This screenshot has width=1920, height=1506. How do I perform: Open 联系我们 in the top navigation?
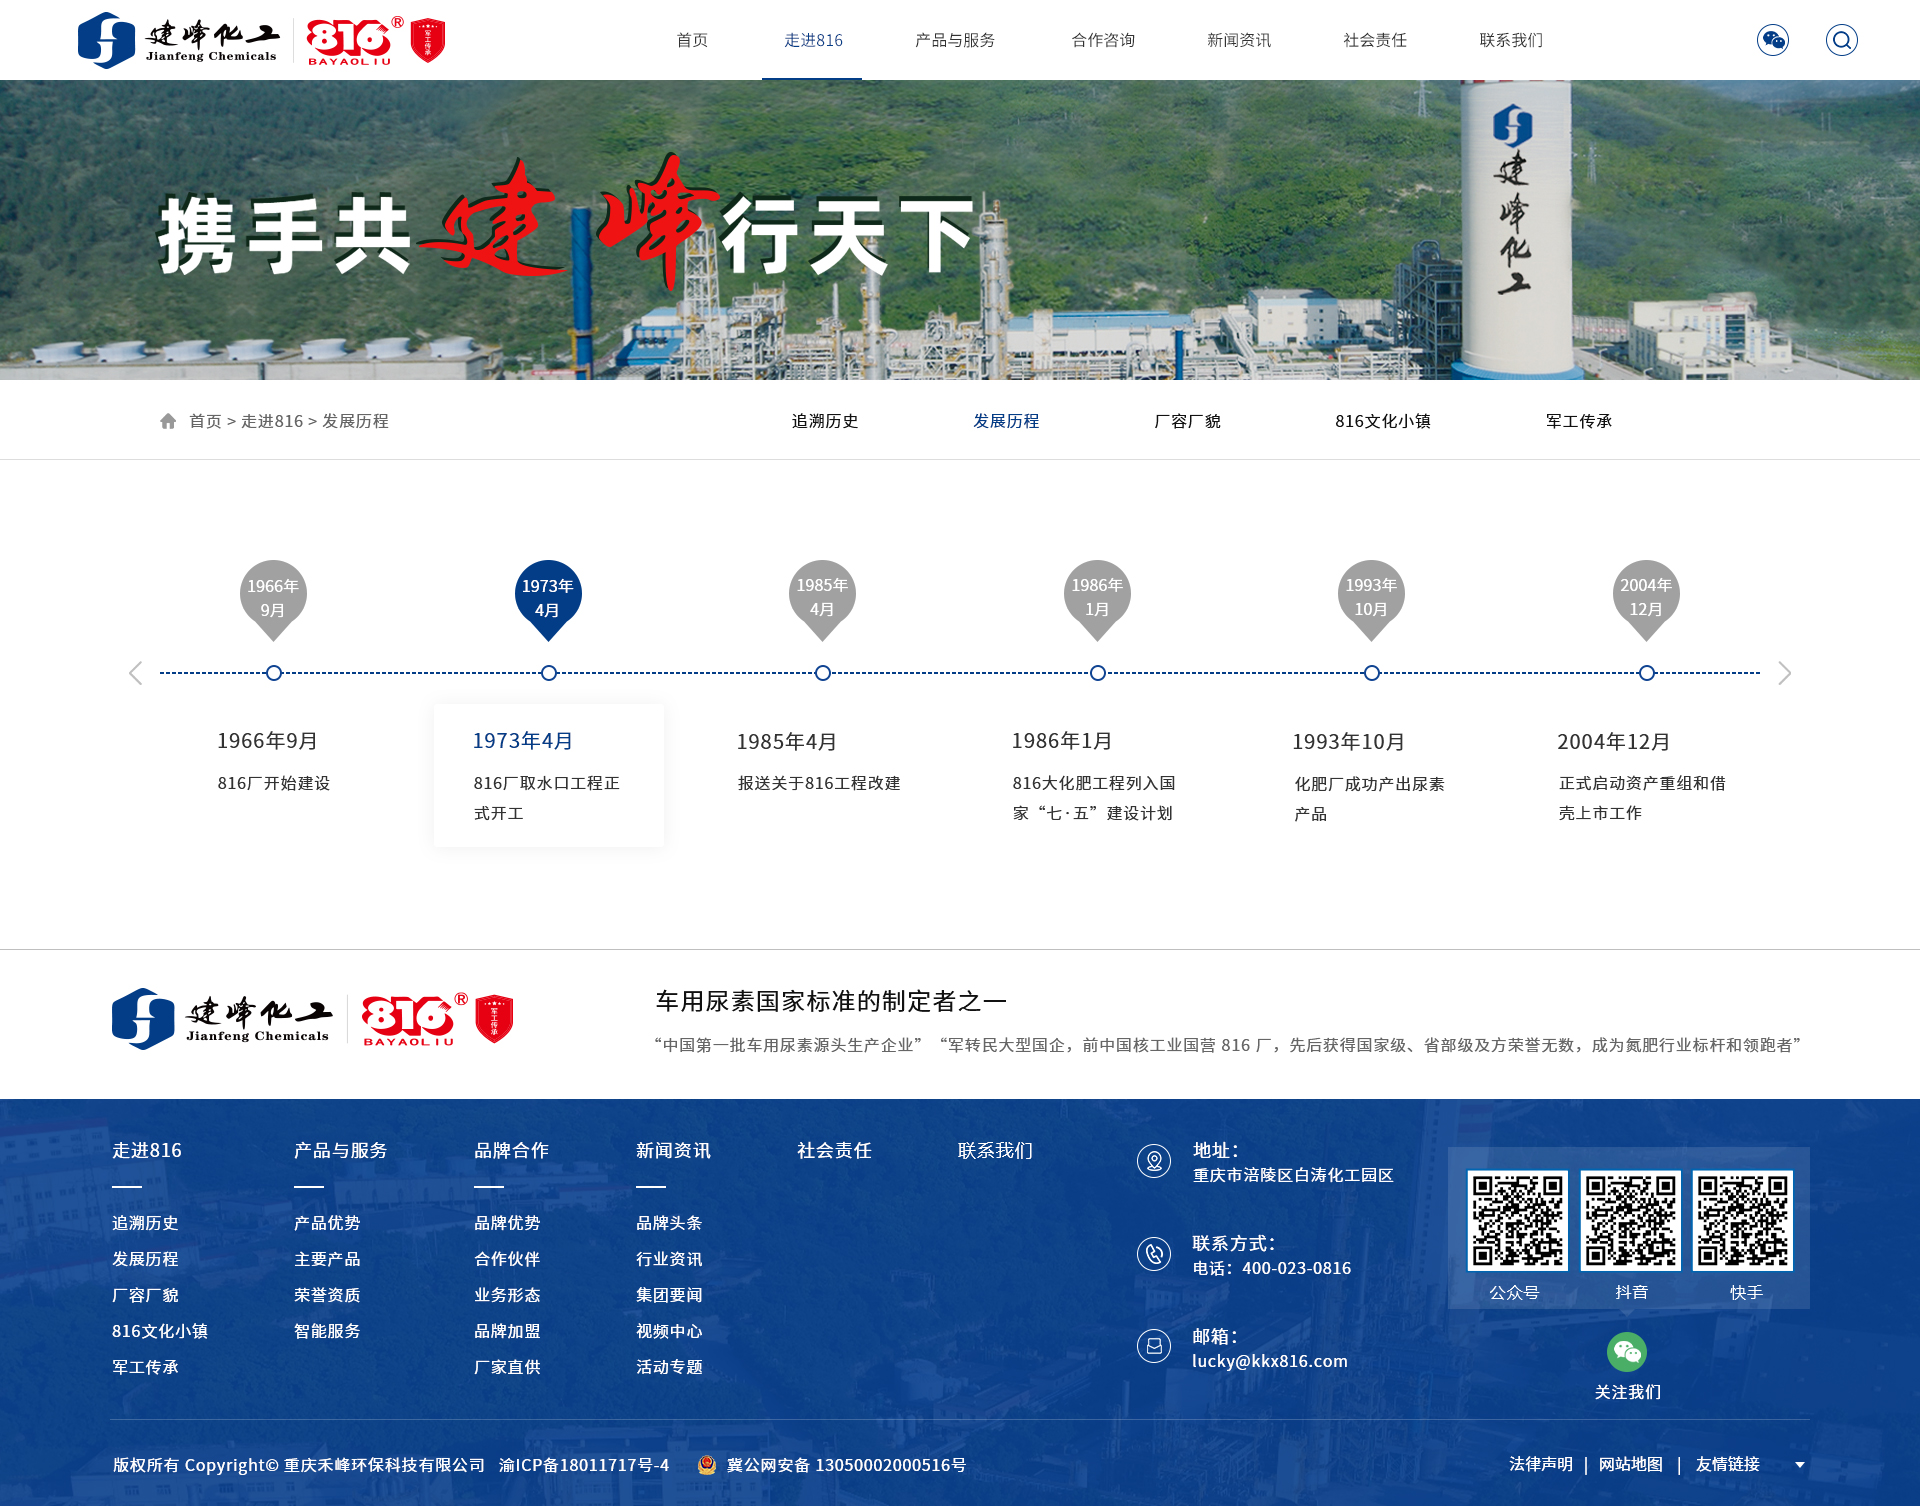click(x=1511, y=40)
